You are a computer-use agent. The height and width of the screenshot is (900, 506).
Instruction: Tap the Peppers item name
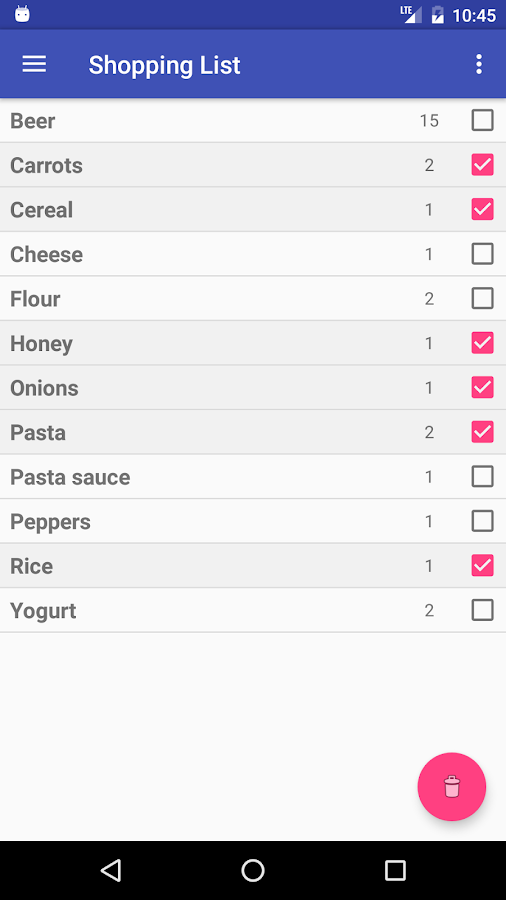coord(50,522)
